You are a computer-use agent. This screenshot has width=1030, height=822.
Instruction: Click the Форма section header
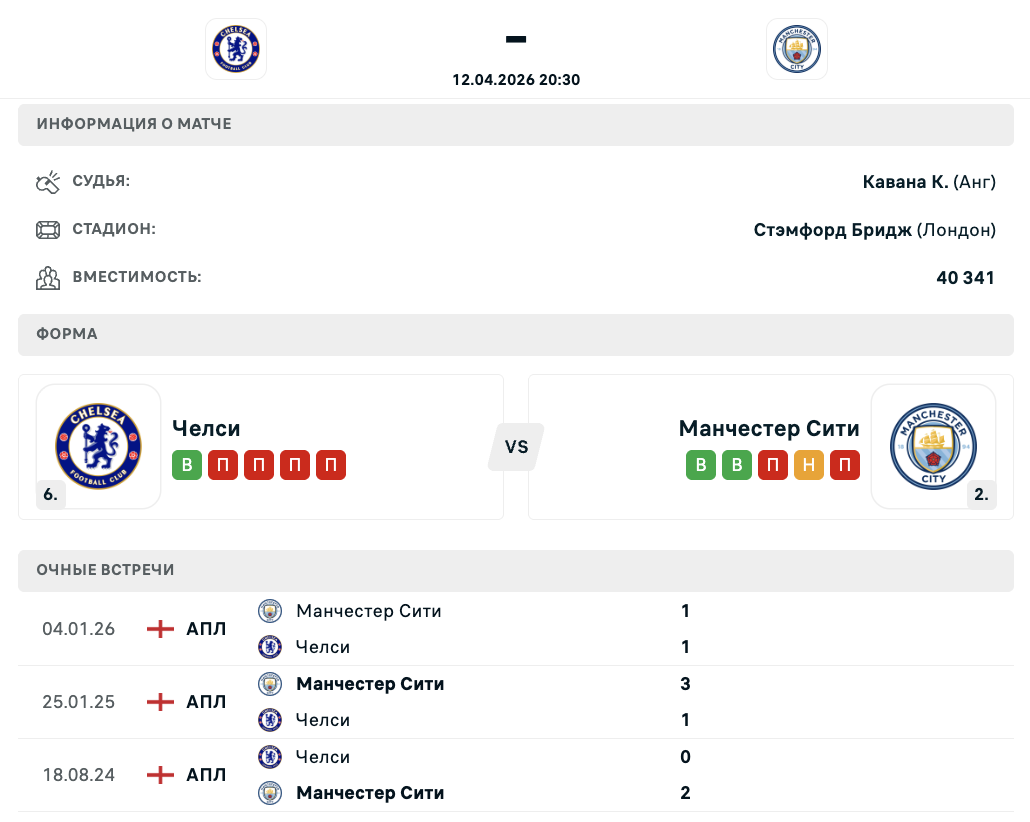coord(67,334)
